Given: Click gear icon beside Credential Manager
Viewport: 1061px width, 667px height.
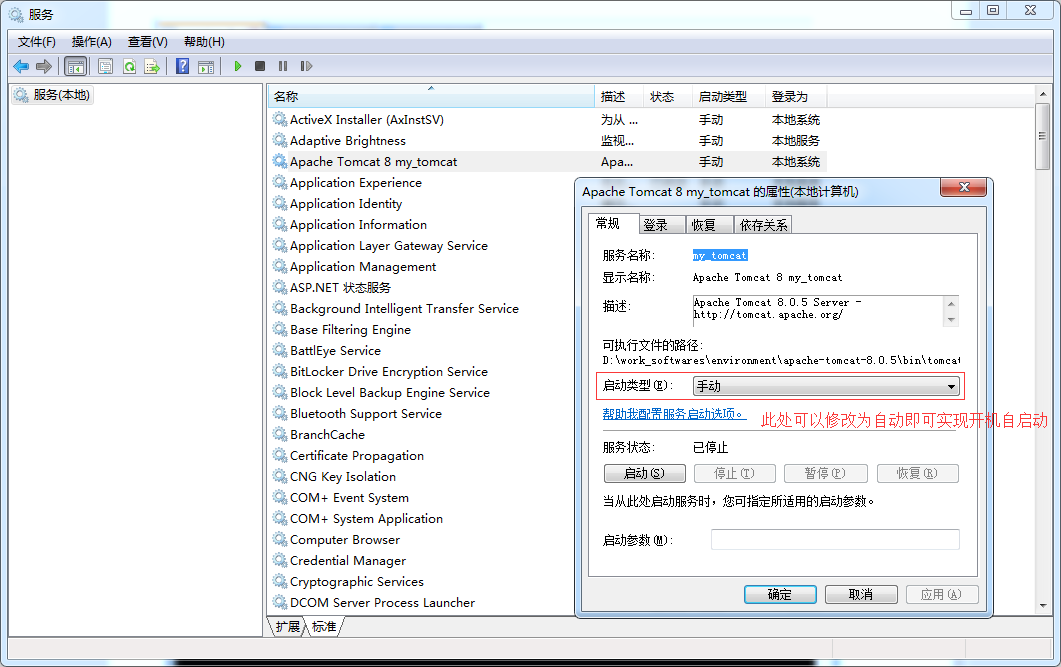Looking at the screenshot, I should pos(279,560).
